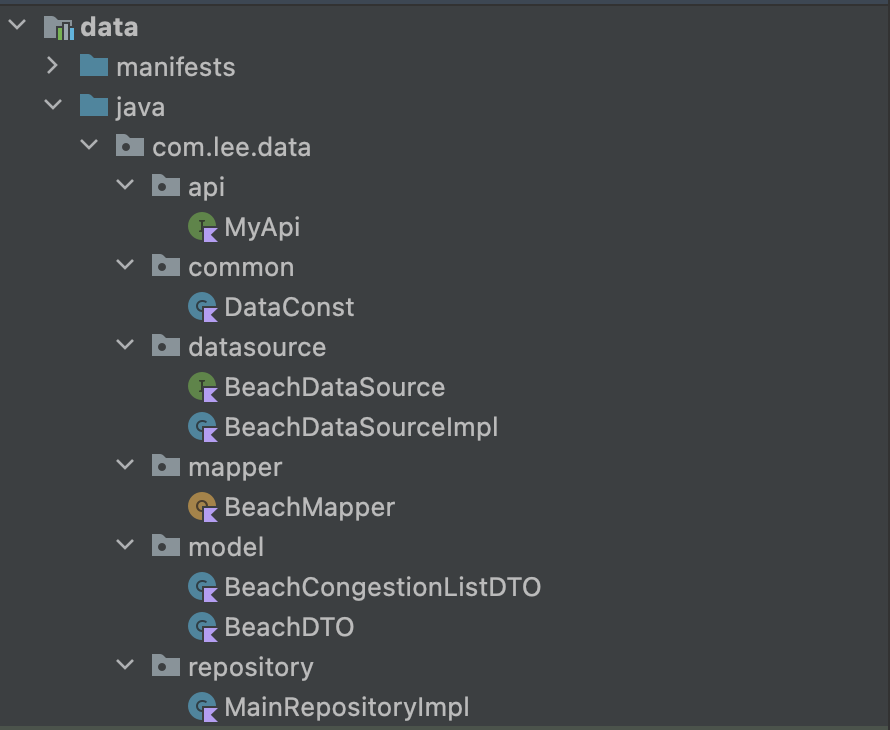Collapse the api package

[x=125, y=184]
